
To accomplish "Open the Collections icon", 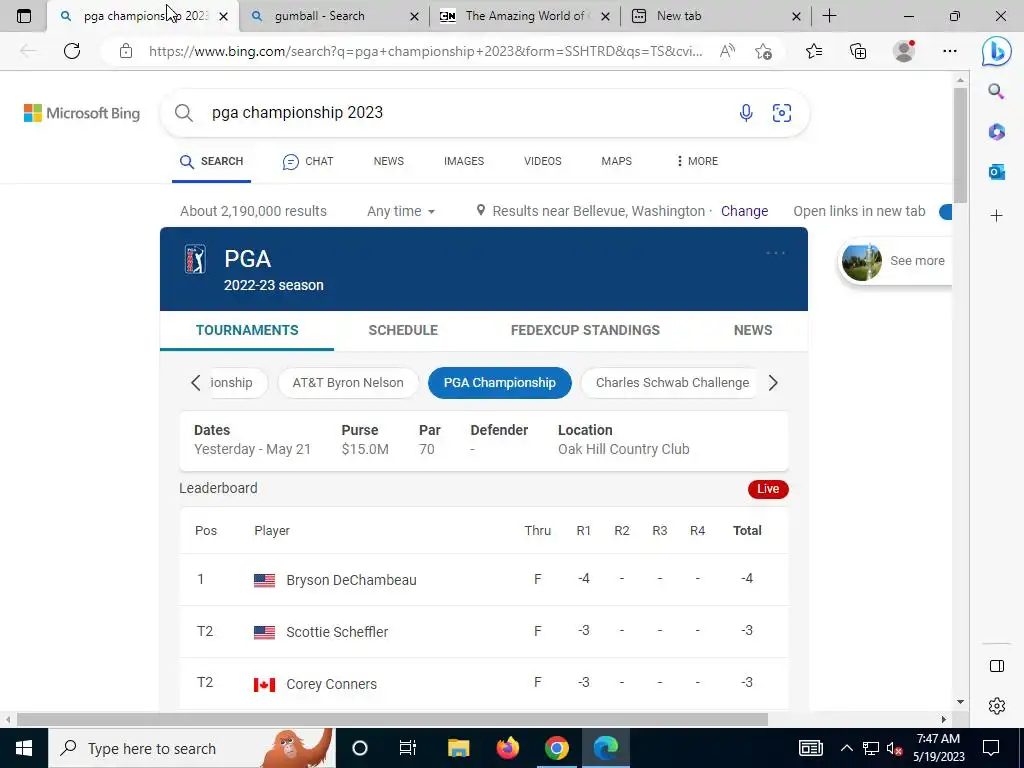I will [858, 51].
